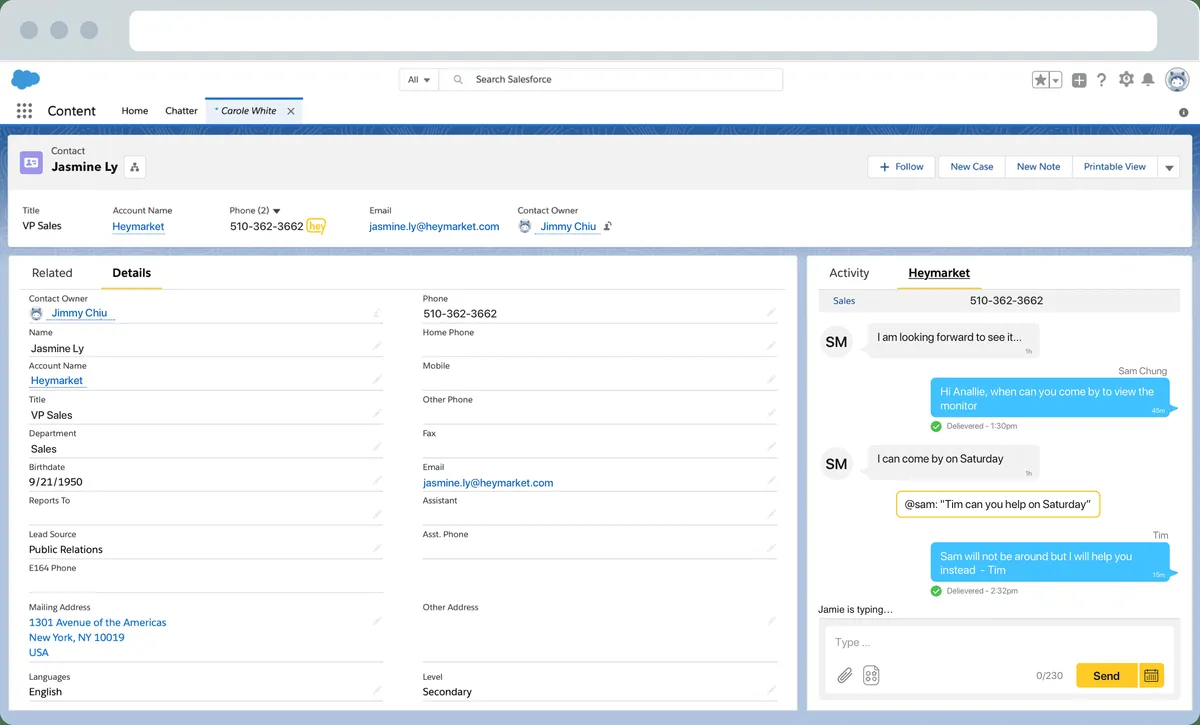Switch to the Related tab

click(x=52, y=273)
